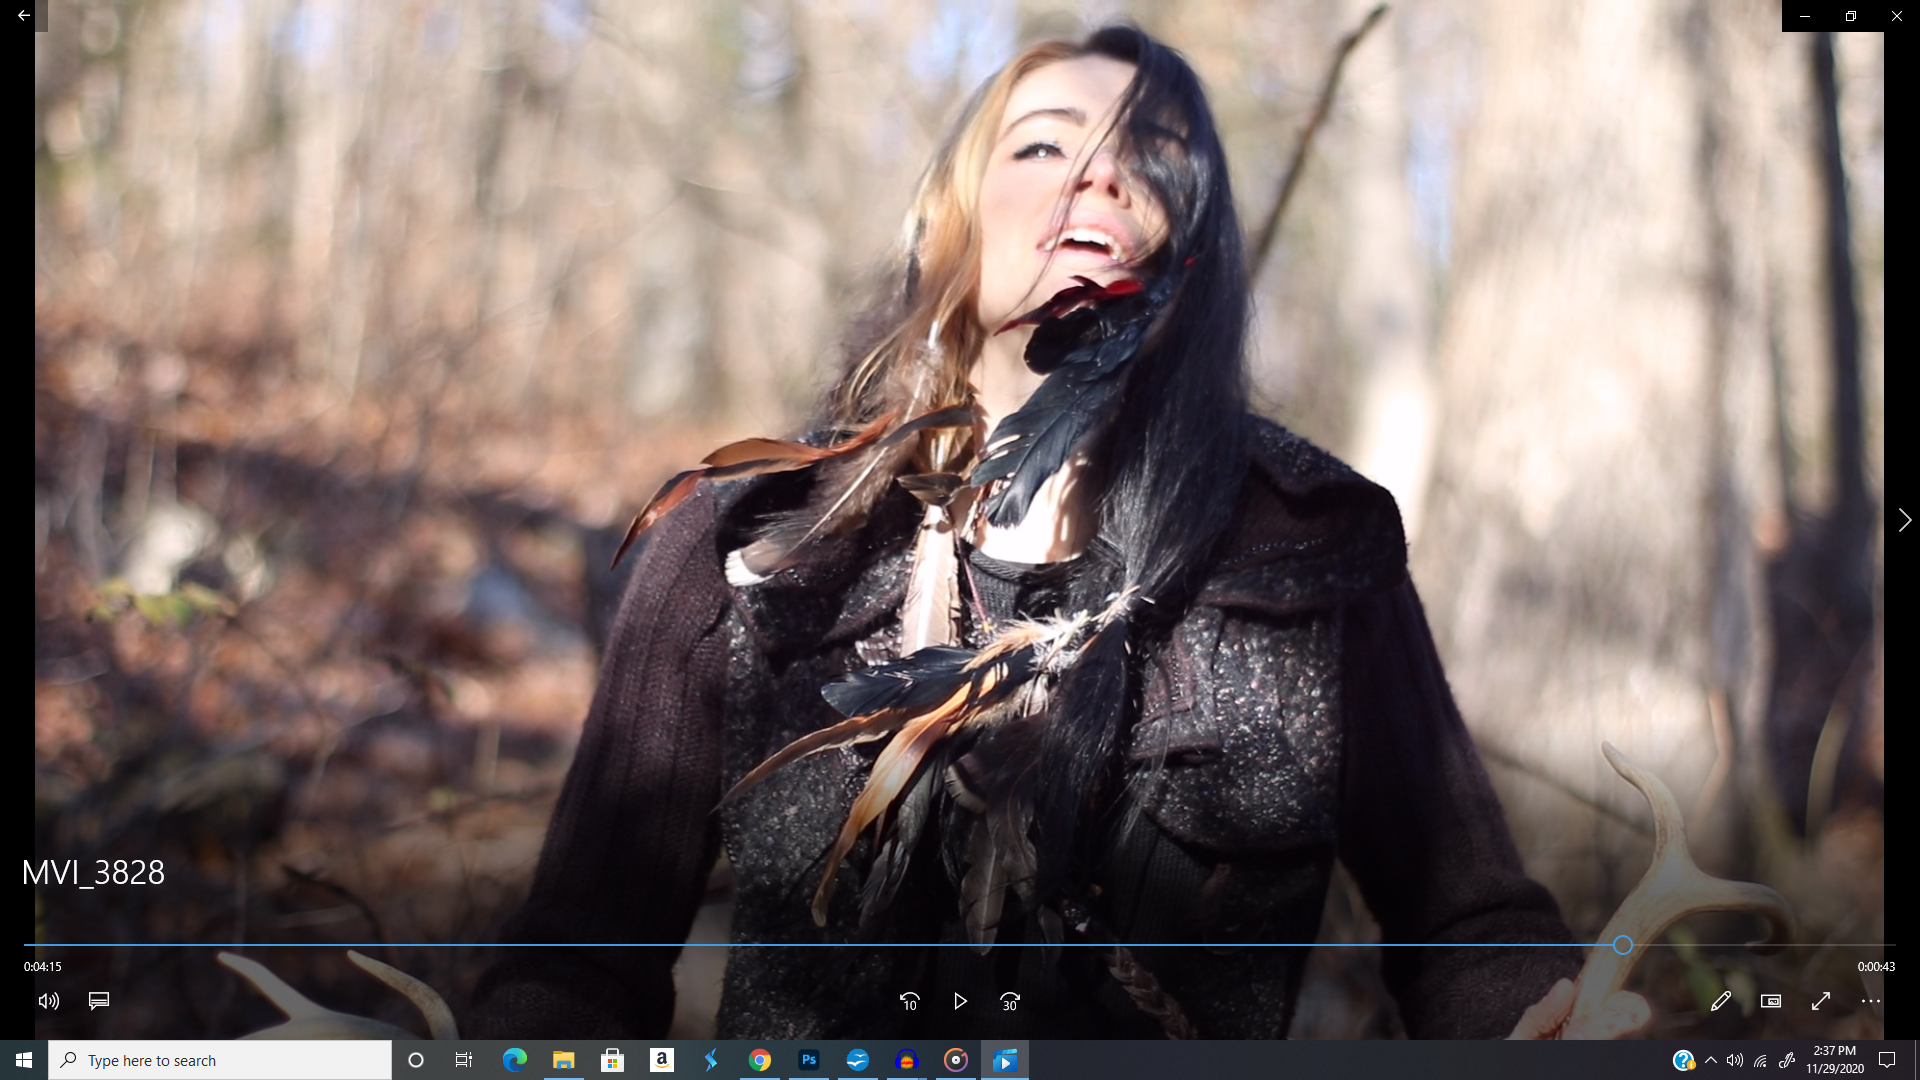
Task: Go back using the top-left arrow
Action: [23, 16]
